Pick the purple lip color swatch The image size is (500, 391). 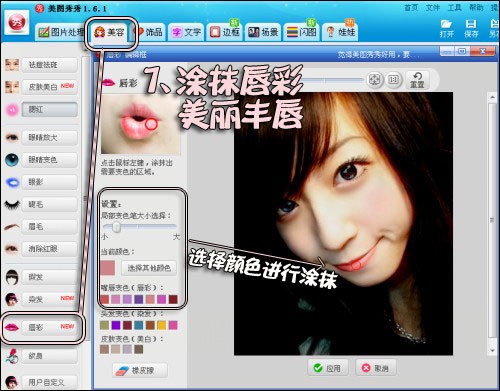[139, 299]
